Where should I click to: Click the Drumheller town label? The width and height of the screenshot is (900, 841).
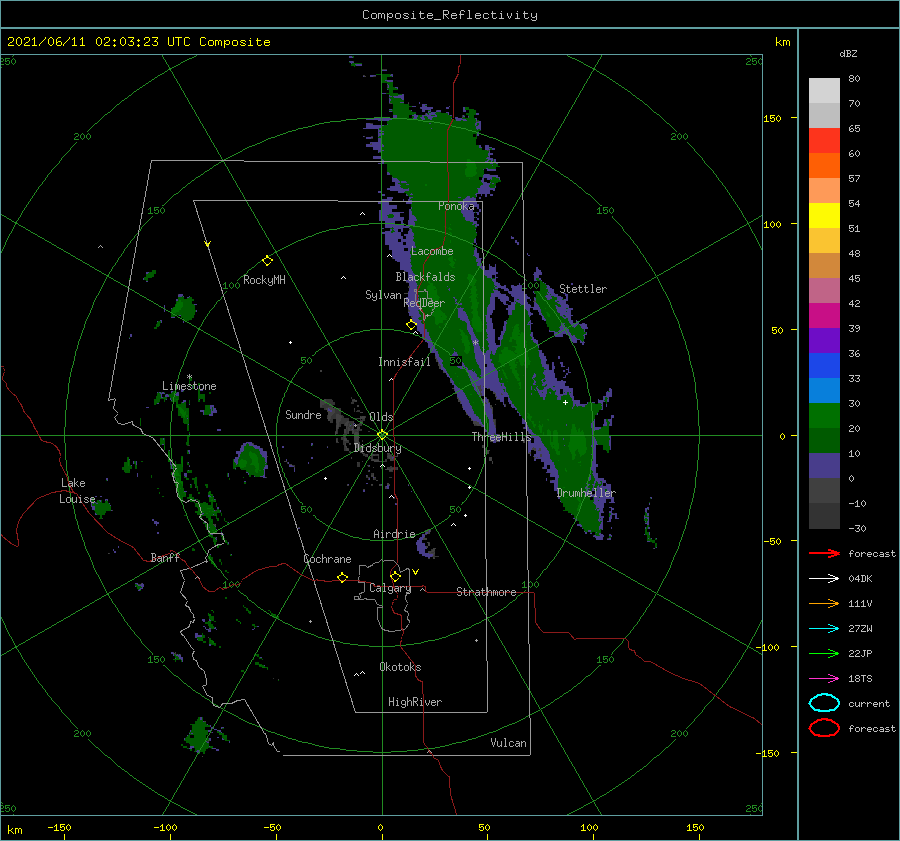click(x=586, y=493)
